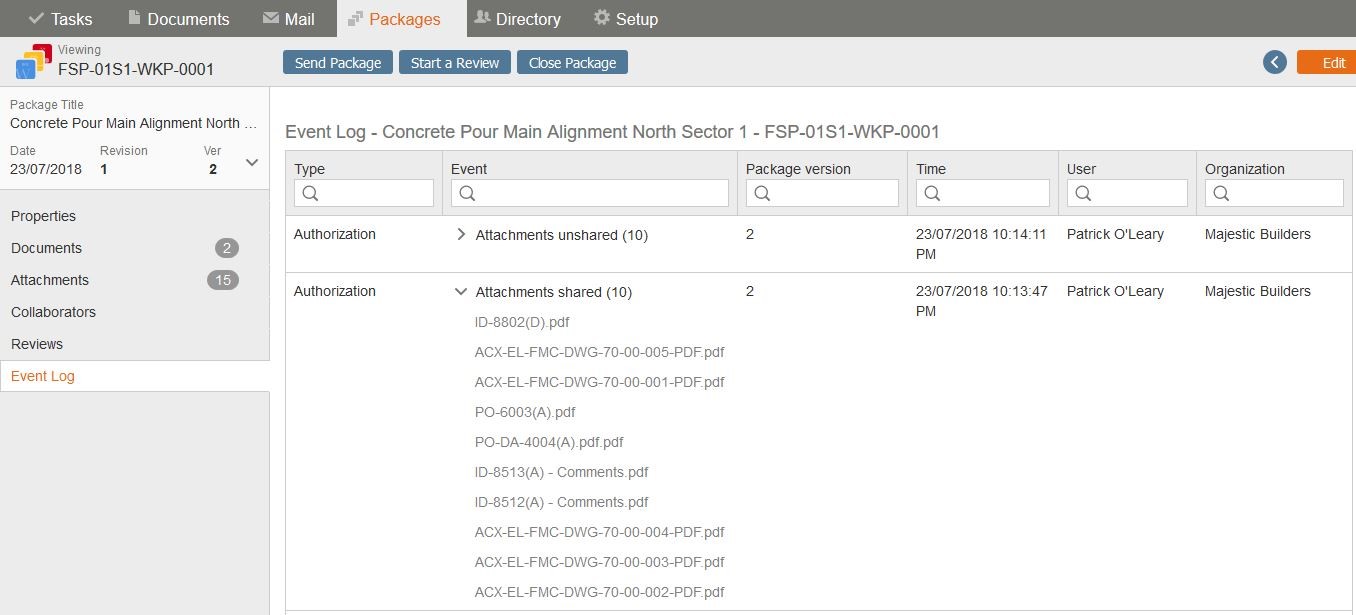Click ACX-EL-FMC-DWG-70-00-004-PDF.pdf
Image resolution: width=1356 pixels, height=615 pixels.
tap(600, 532)
